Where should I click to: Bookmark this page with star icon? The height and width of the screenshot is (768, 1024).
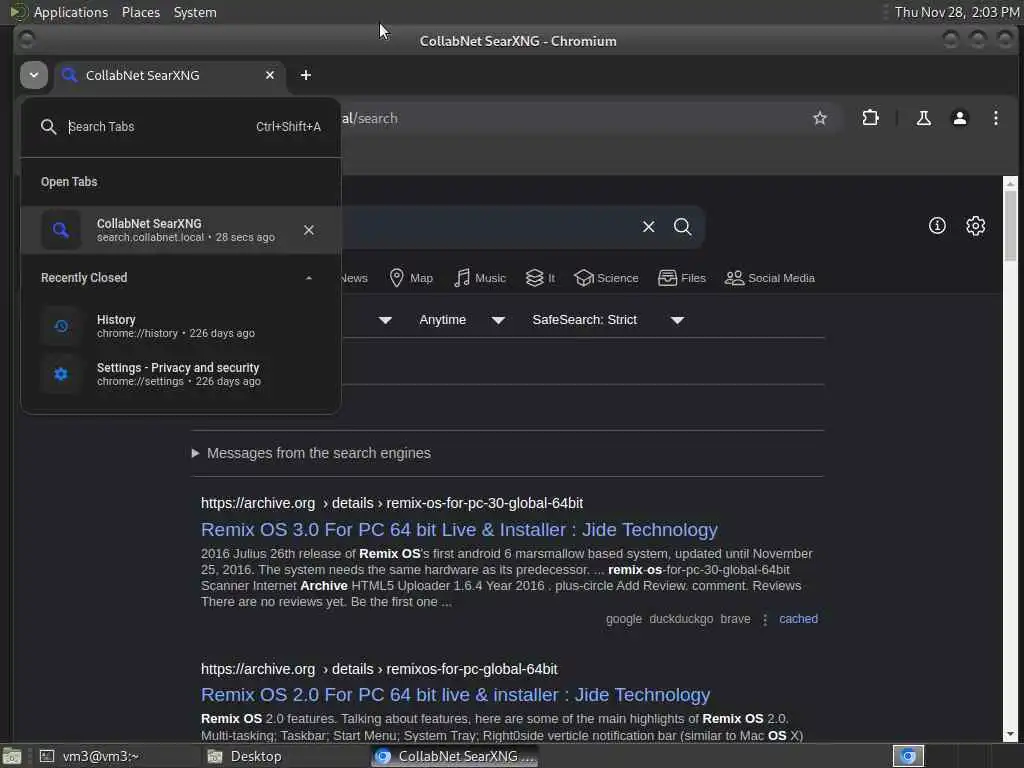(x=820, y=118)
